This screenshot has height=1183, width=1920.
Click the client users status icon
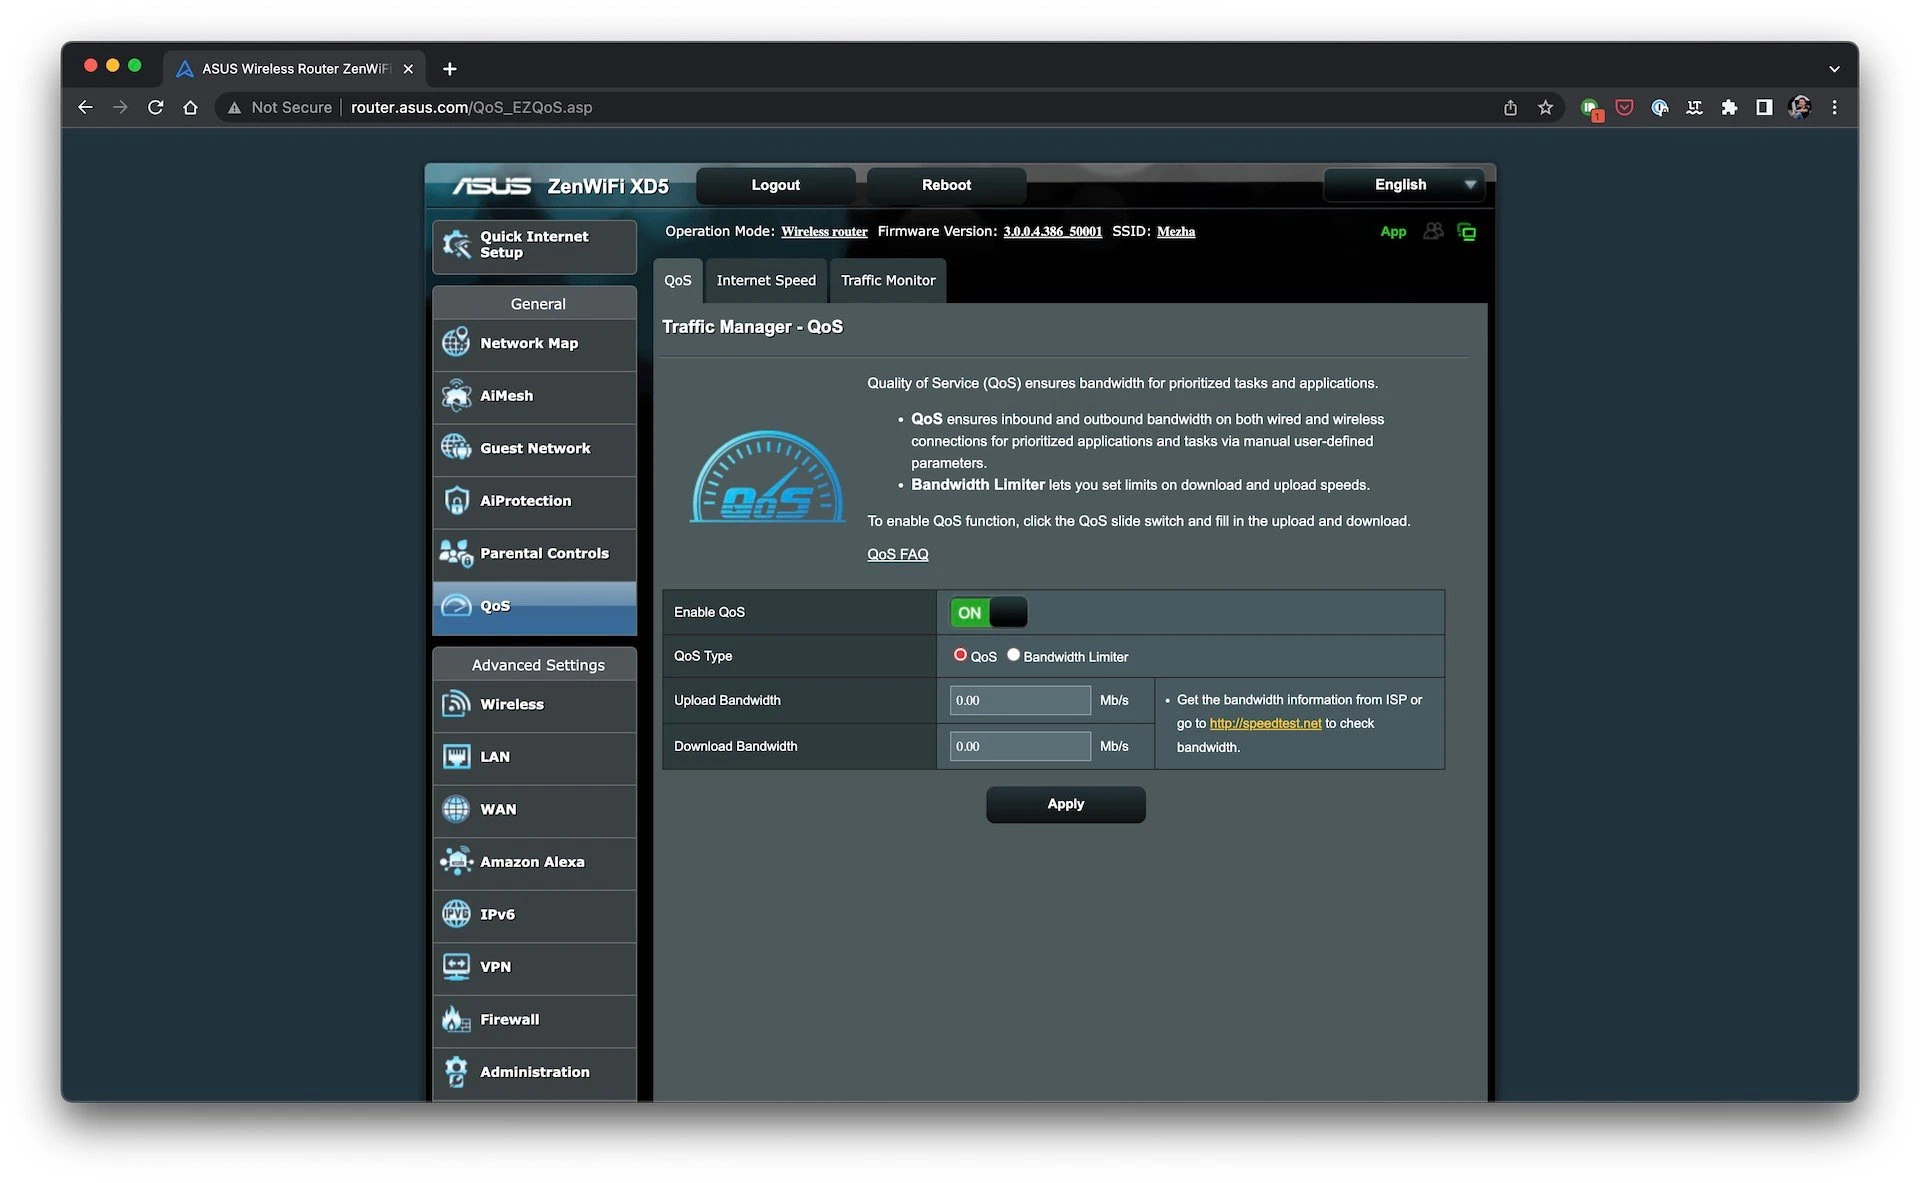pos(1433,231)
